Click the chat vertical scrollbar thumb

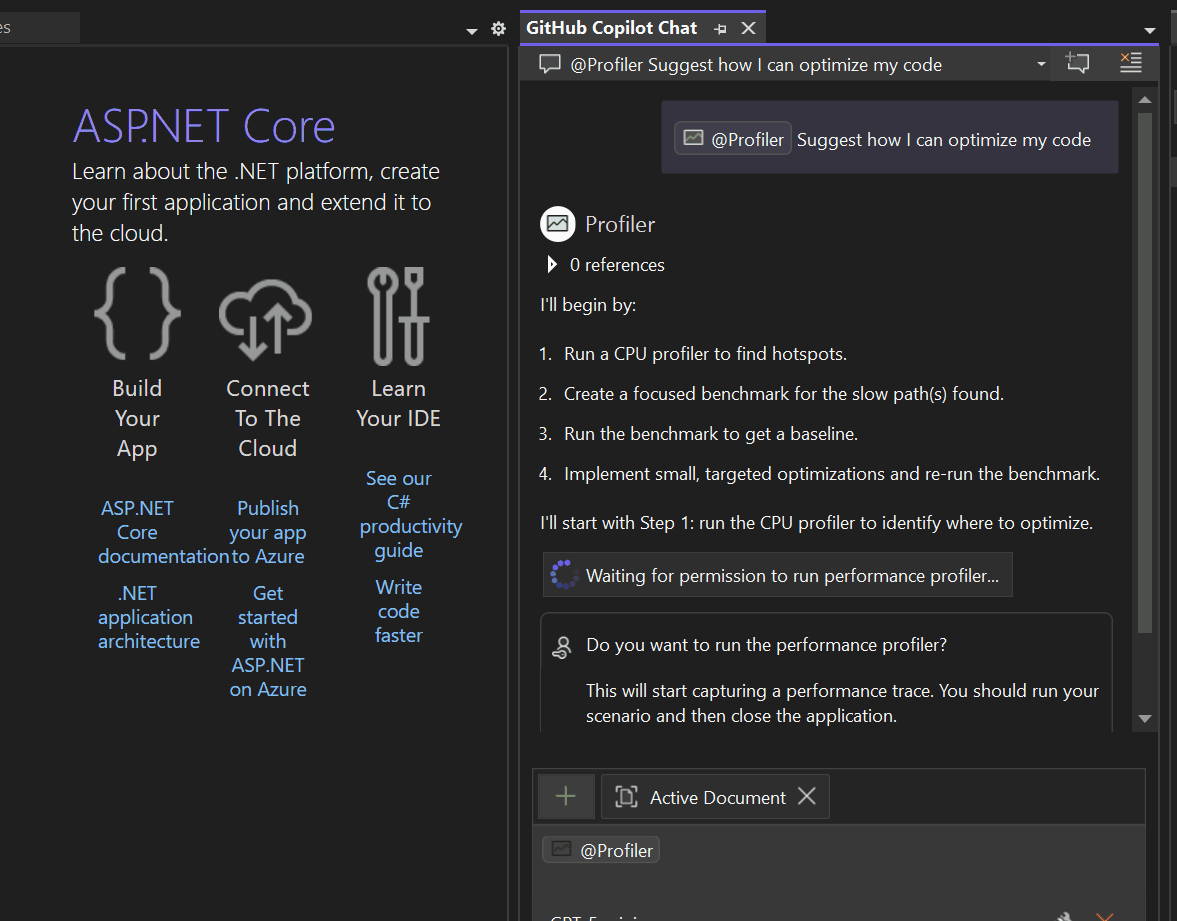tap(1144, 373)
